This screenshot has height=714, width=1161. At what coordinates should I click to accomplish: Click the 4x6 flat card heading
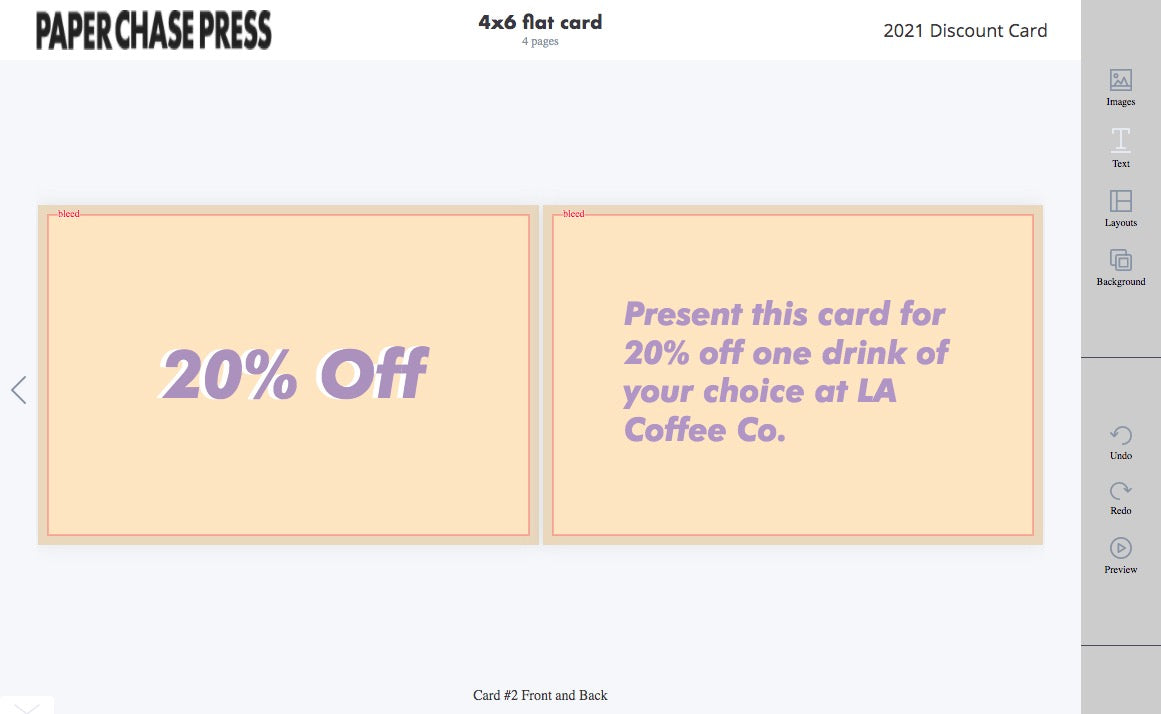click(x=540, y=22)
